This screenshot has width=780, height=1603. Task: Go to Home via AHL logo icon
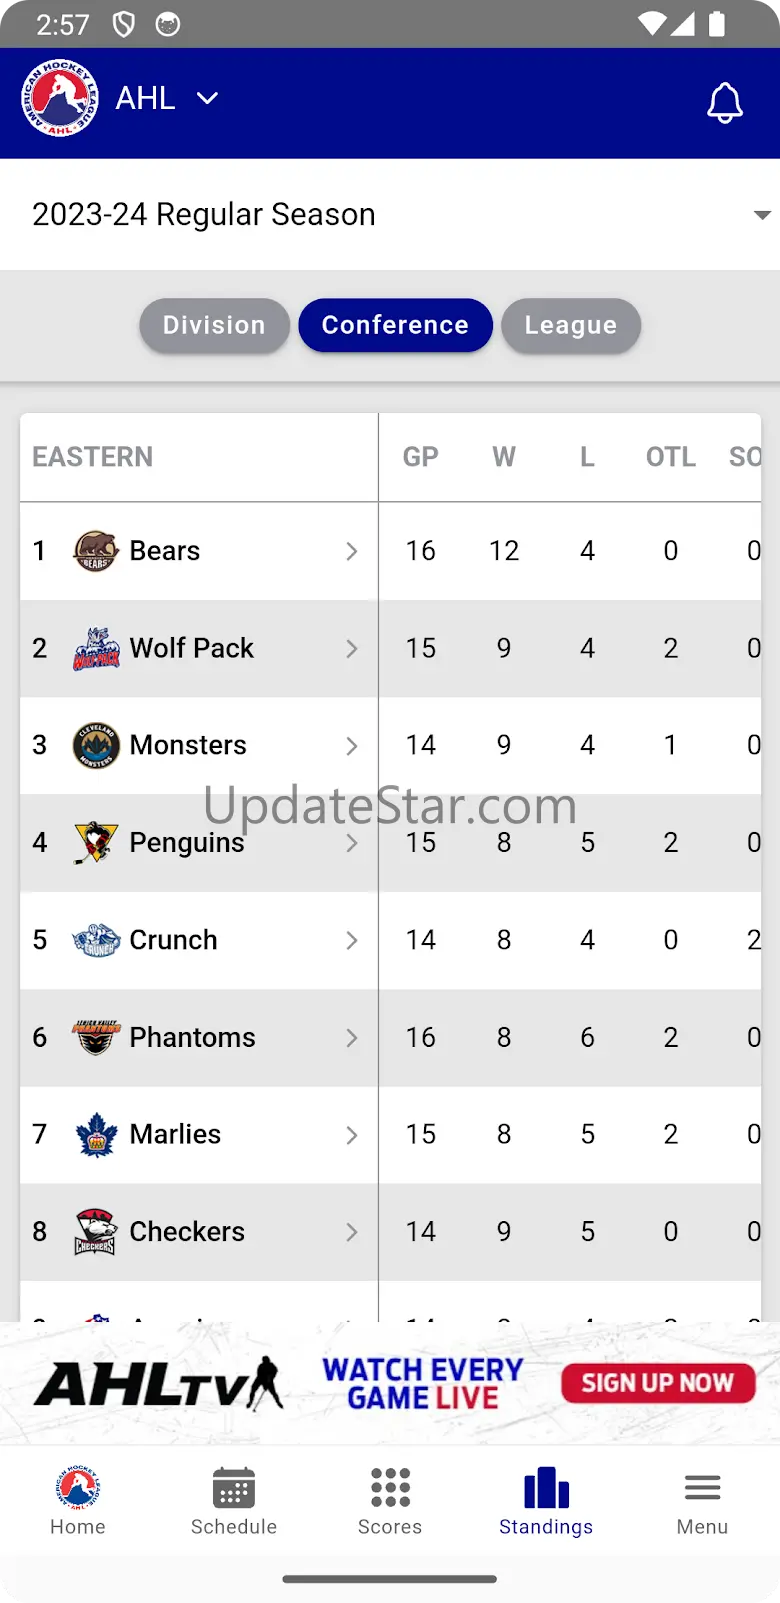pos(78,1488)
